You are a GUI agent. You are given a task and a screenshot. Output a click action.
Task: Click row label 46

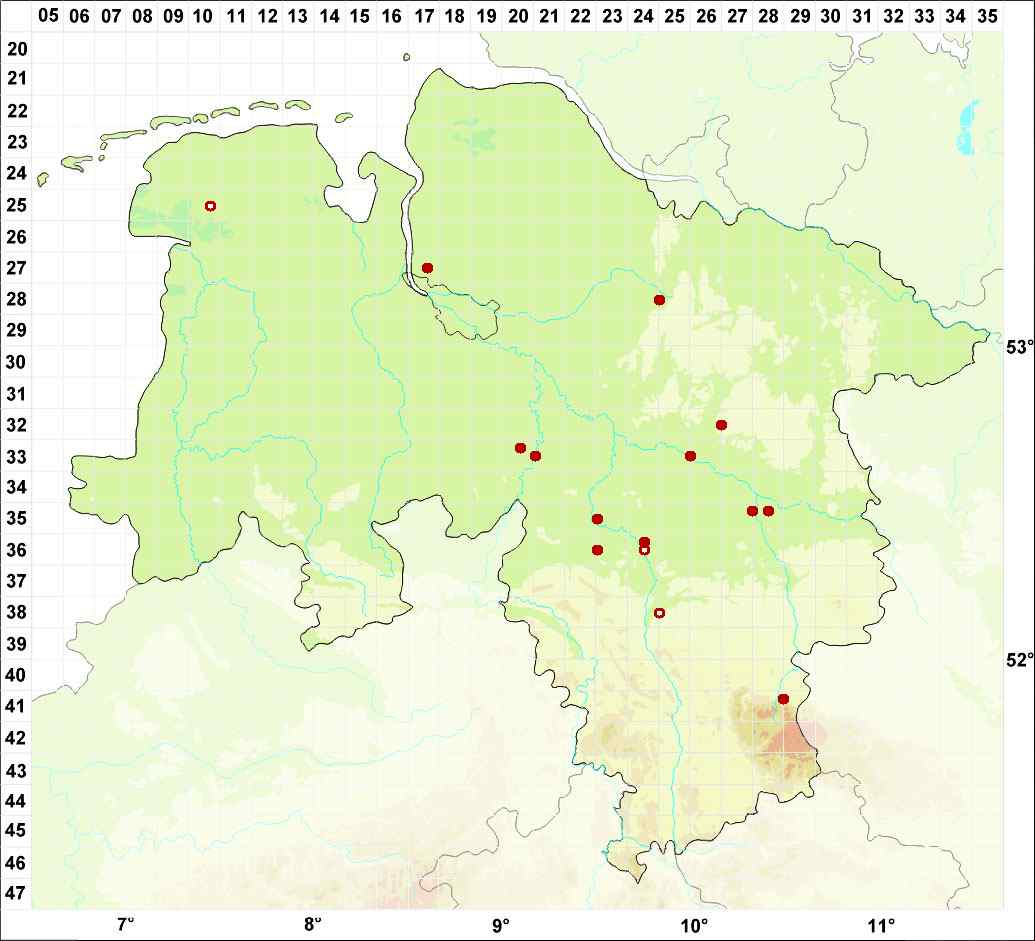click(17, 863)
